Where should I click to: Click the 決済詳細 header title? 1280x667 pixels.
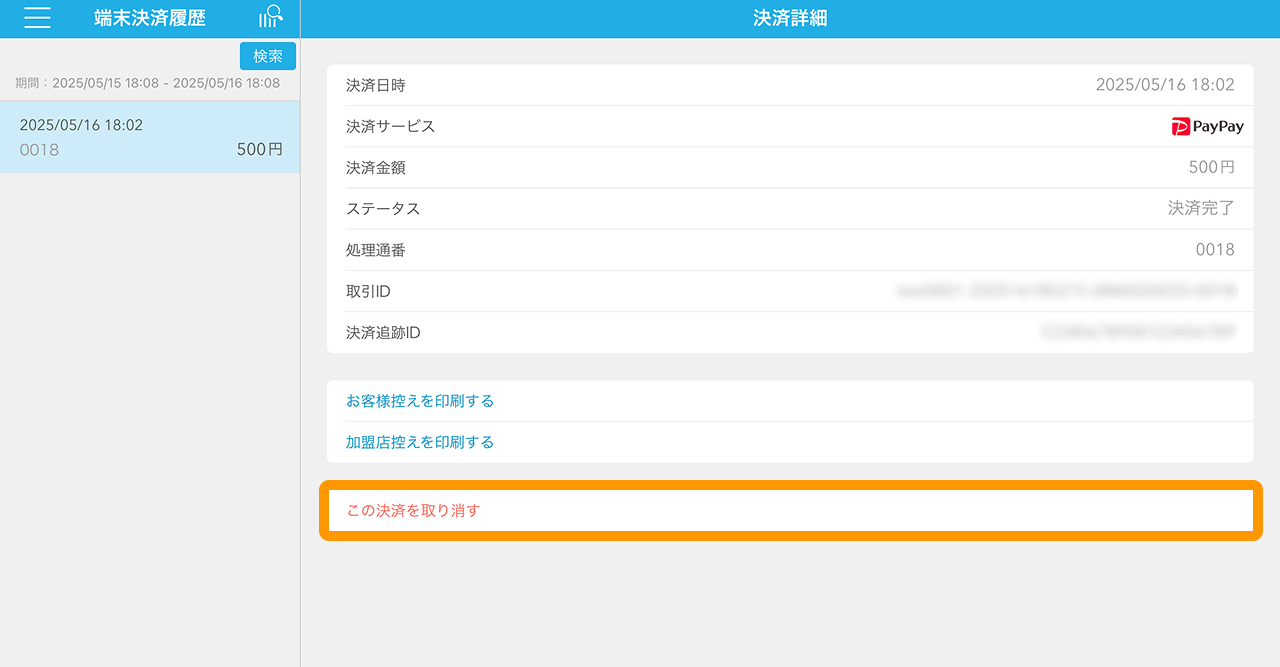pyautogui.click(x=789, y=18)
